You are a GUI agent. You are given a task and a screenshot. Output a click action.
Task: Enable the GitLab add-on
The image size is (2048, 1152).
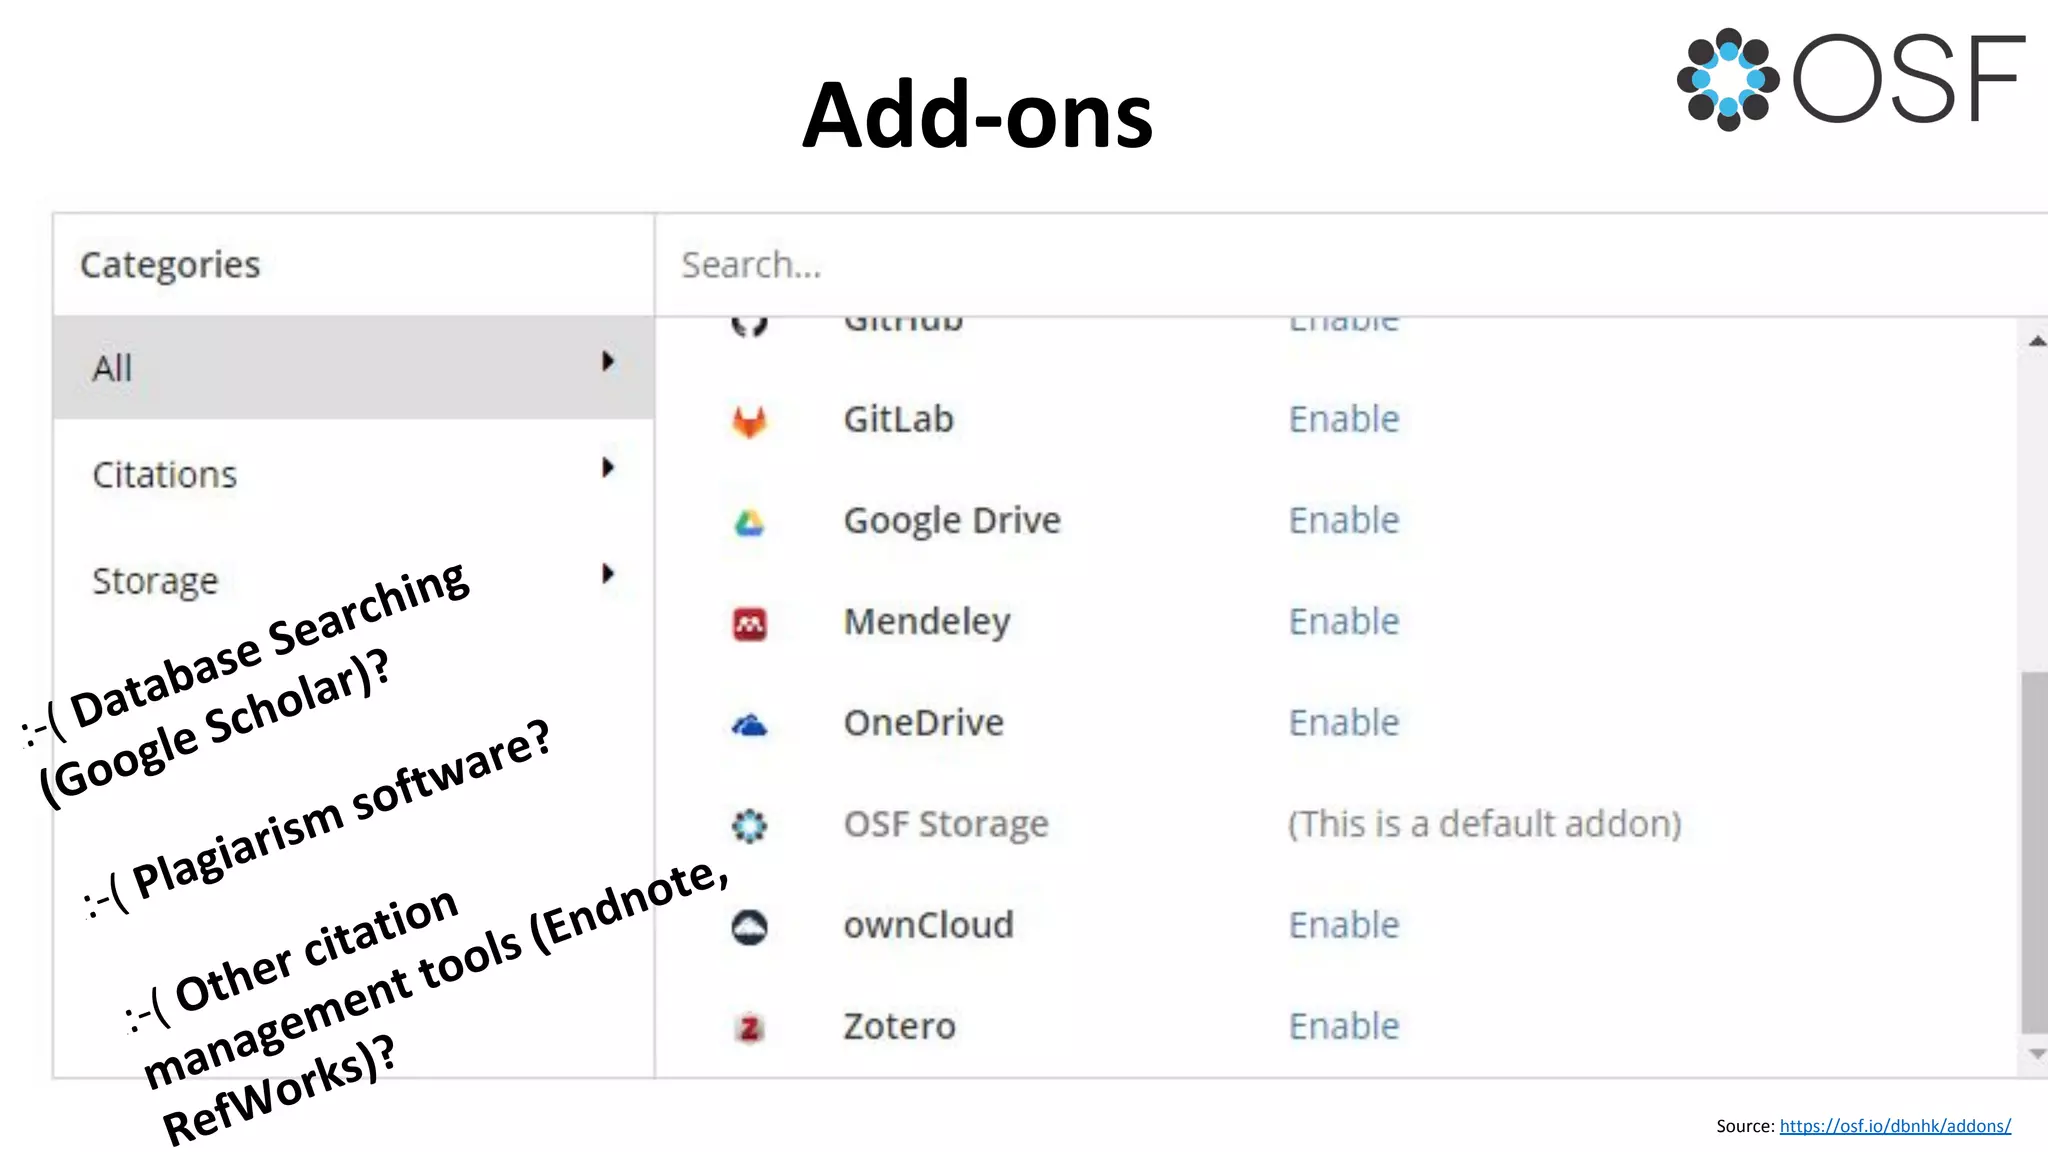[x=1343, y=420]
